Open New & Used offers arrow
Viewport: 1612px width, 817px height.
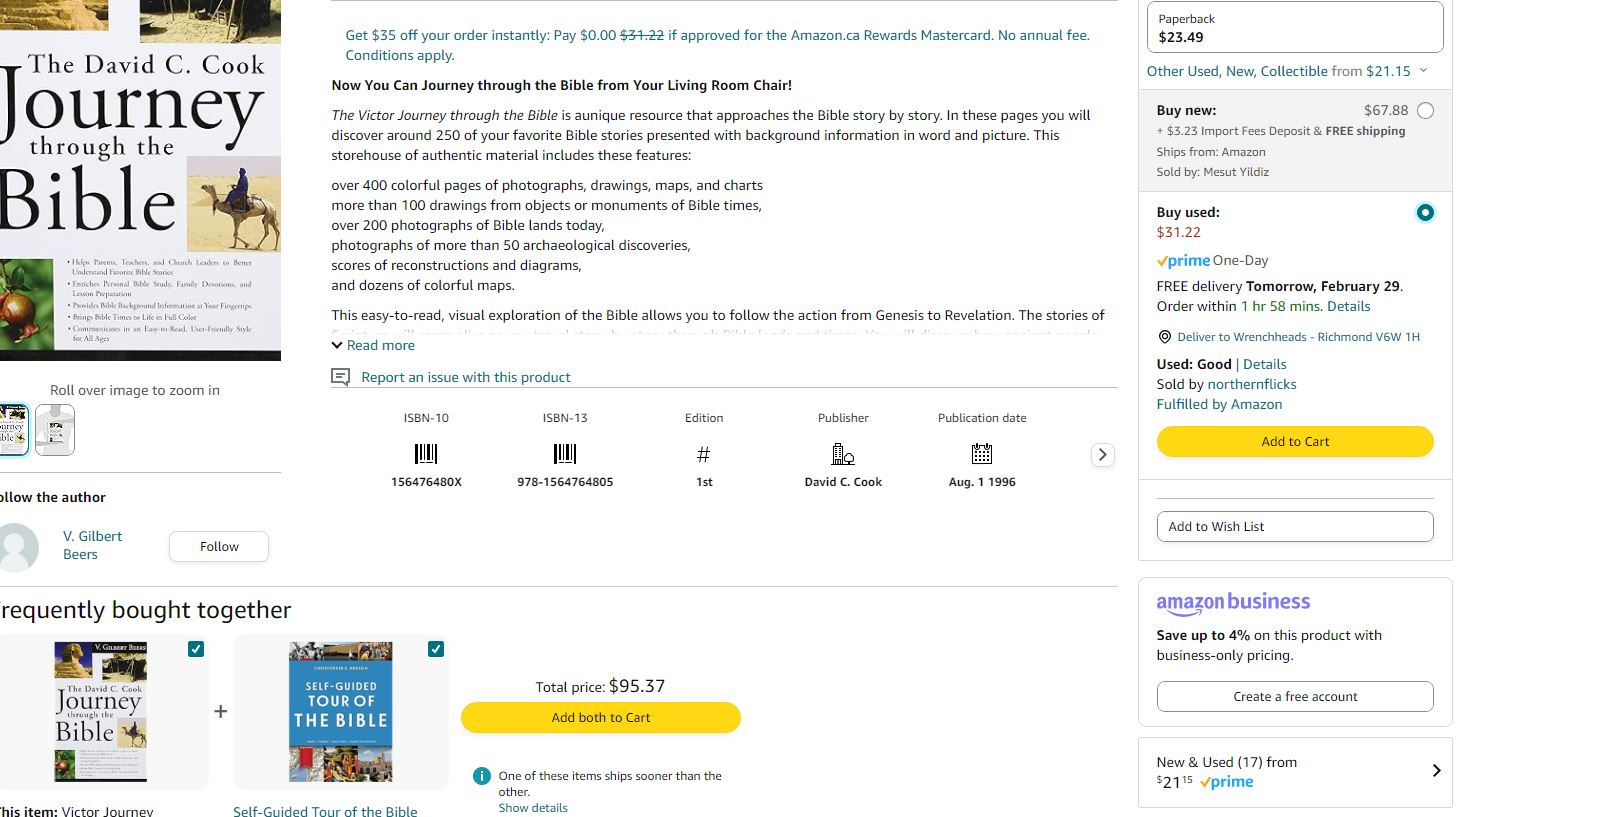[1436, 771]
